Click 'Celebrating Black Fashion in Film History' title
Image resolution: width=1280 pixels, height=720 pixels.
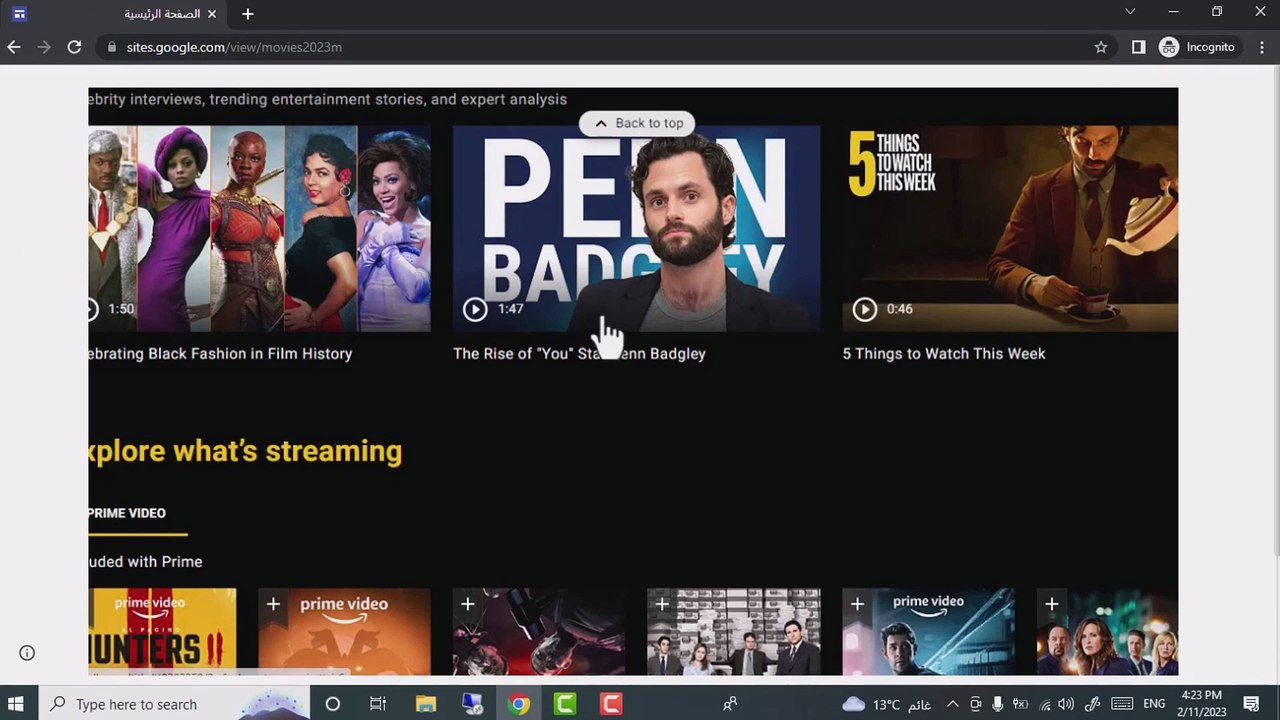pos(220,354)
